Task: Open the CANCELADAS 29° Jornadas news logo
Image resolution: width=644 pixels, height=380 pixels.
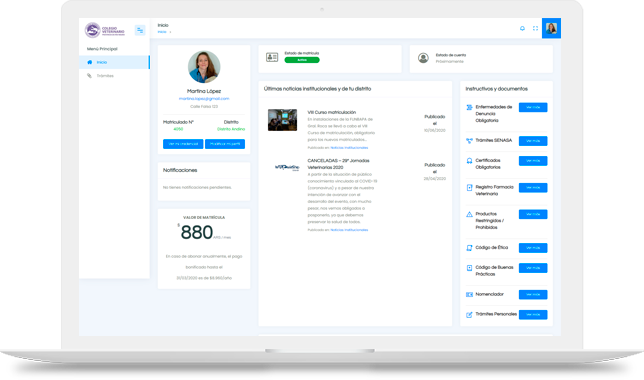Action: (x=287, y=167)
